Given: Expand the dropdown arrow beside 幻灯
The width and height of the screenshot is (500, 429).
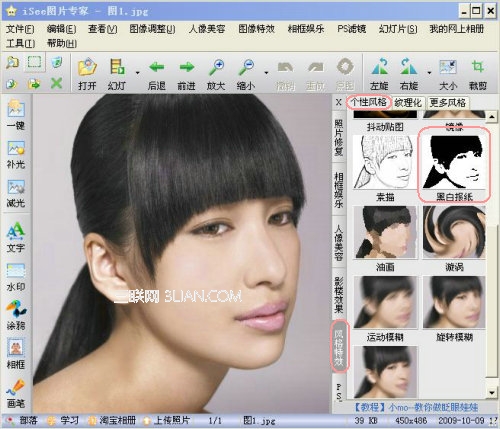Looking at the screenshot, I should [x=137, y=73].
